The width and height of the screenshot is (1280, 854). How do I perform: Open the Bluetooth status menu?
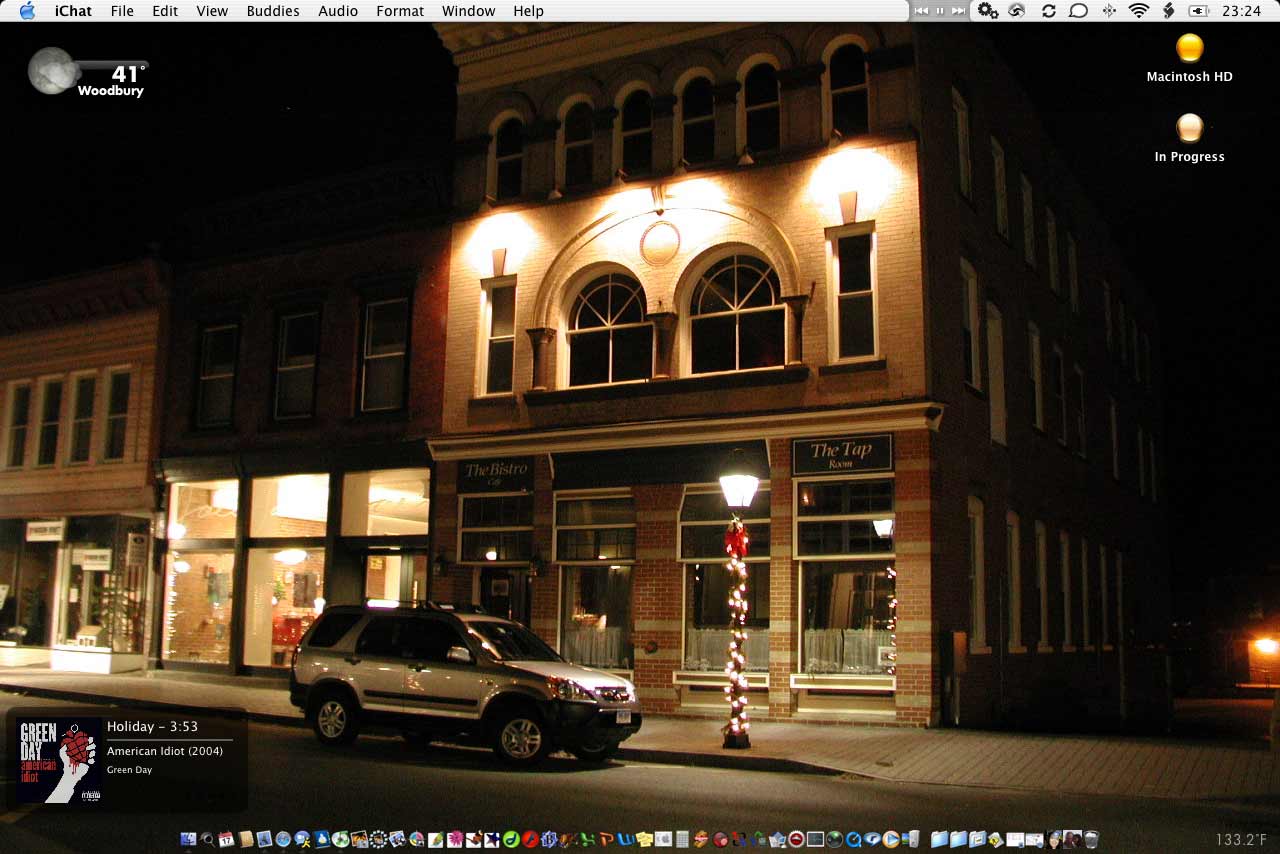point(1109,11)
